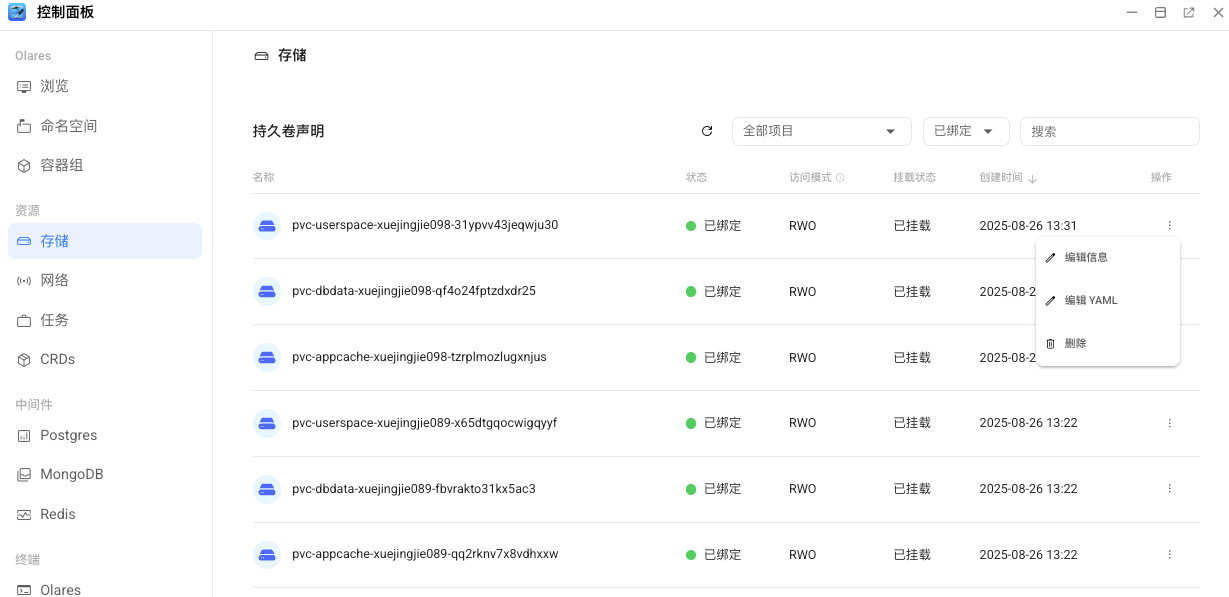The width and height of the screenshot is (1229, 597).
Task: Open pvc-appcache-xuejingjie098-tzrplmozlugxnjus volume link
Action: [x=419, y=357]
